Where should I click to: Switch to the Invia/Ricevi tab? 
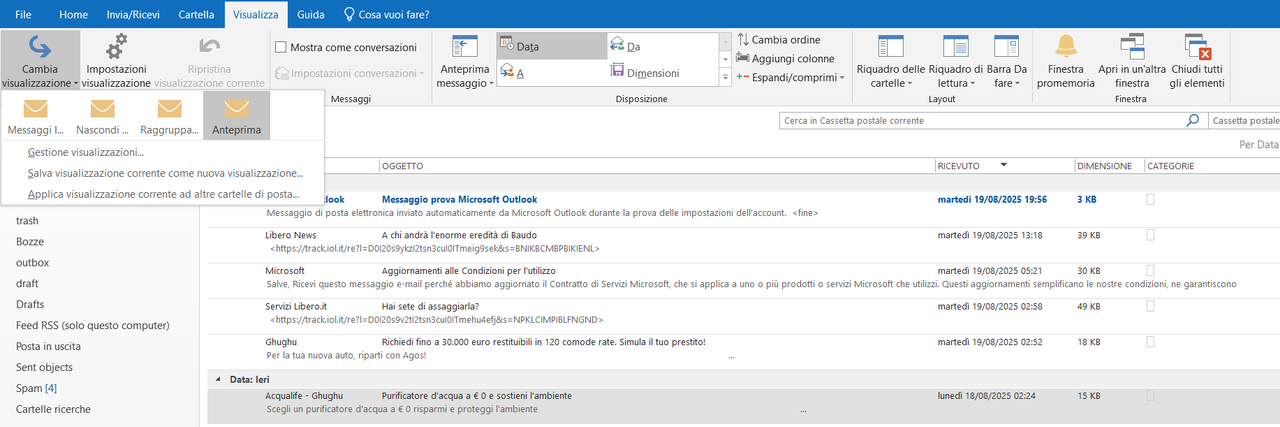click(133, 14)
